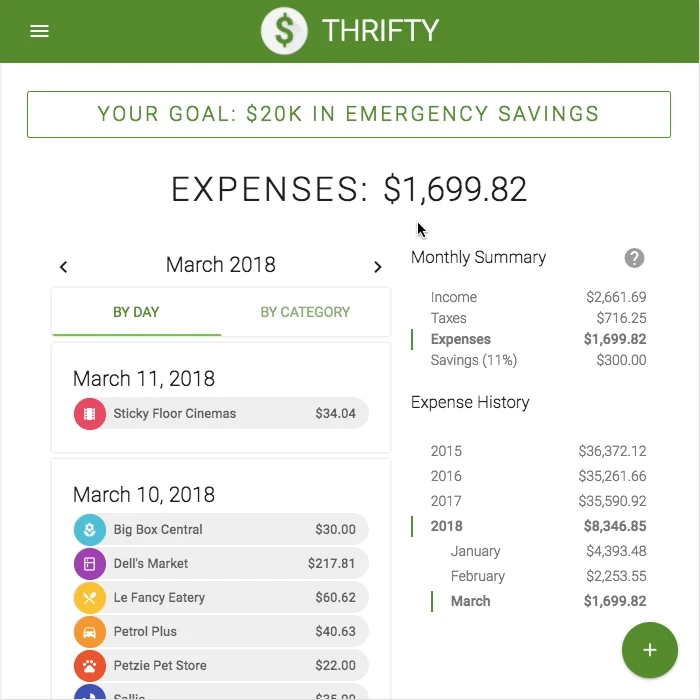Expand the 2015 expense history row
Viewport: 700px width, 700px height.
pyautogui.click(x=538, y=451)
